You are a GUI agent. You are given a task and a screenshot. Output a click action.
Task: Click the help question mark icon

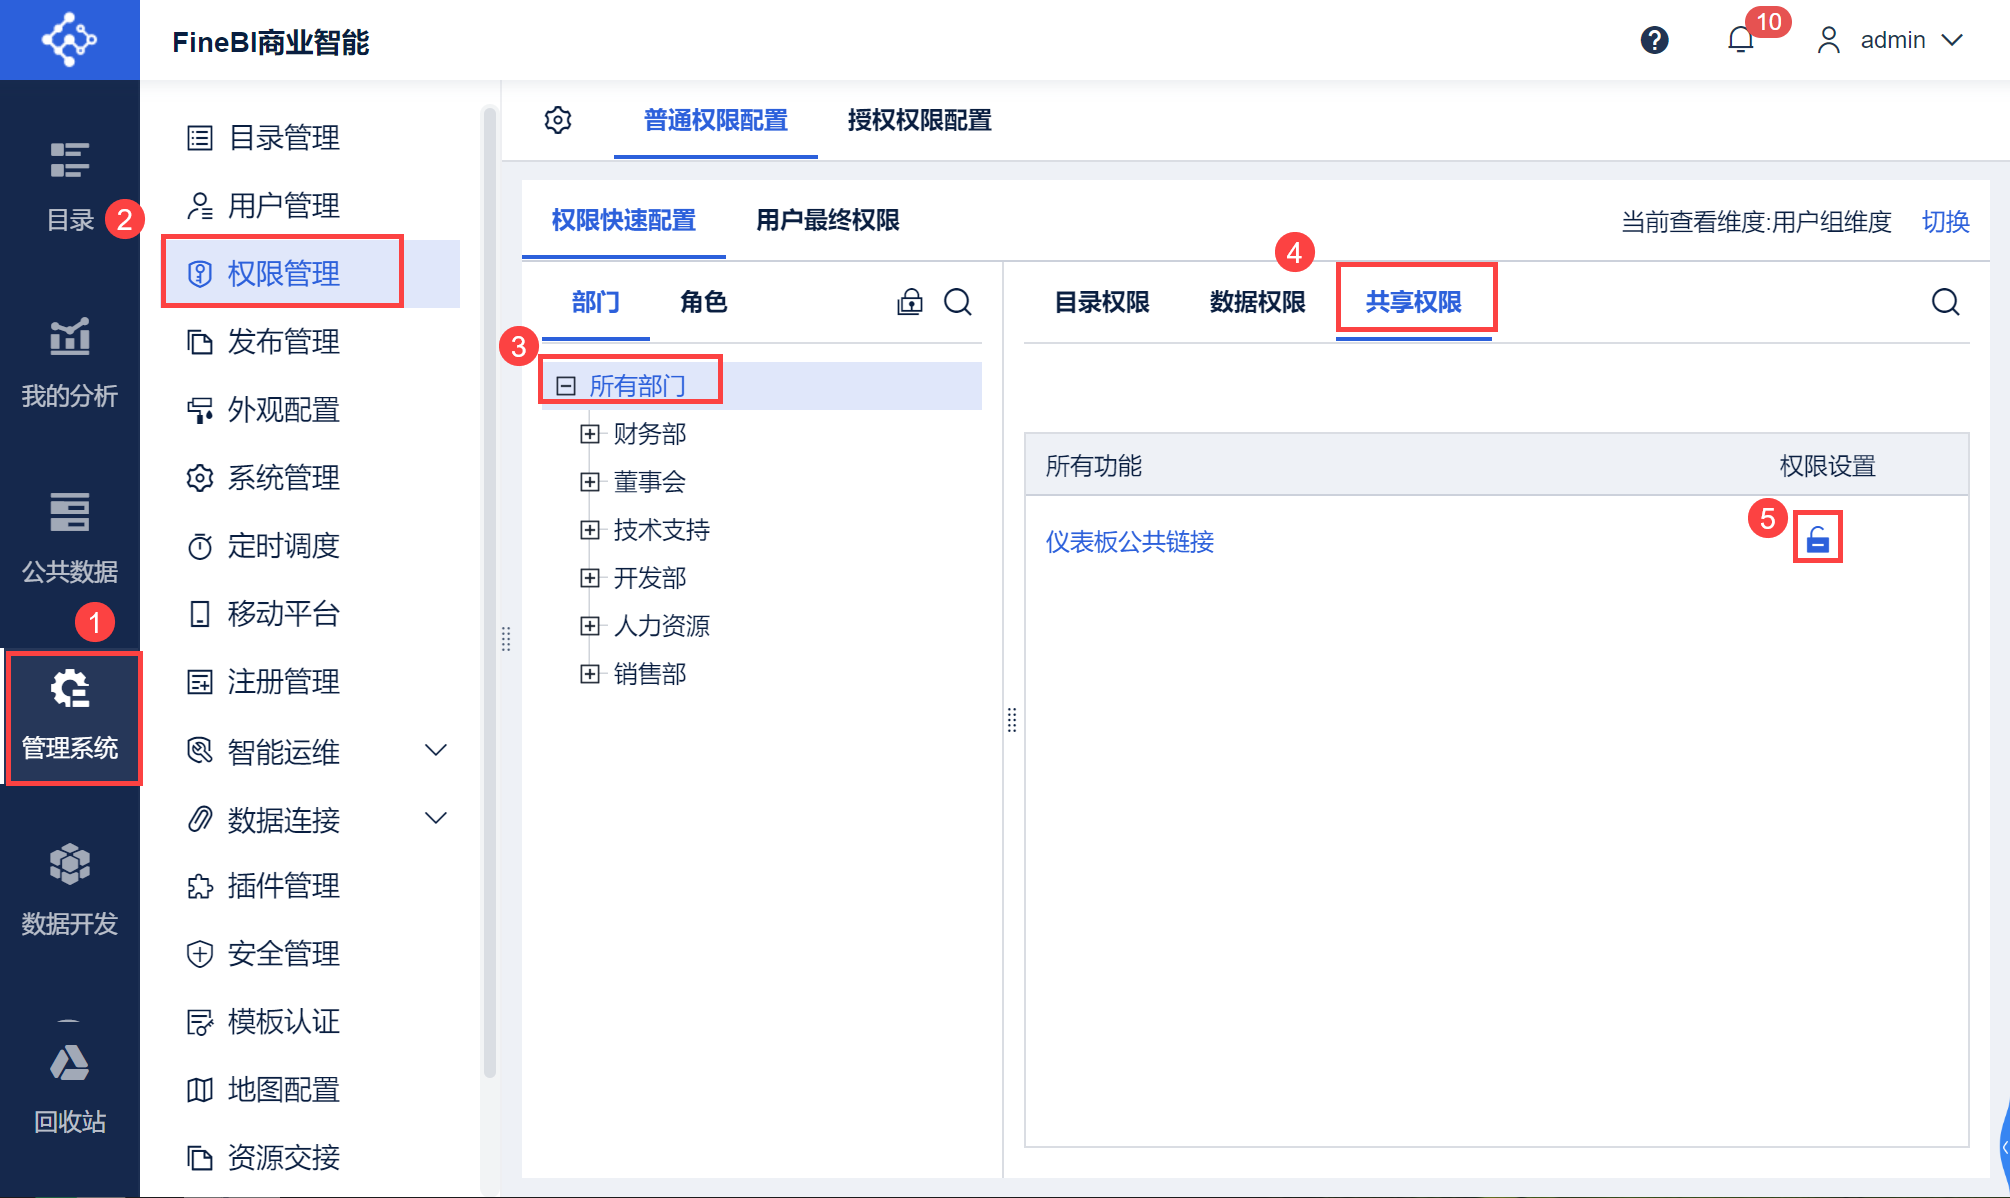[1654, 40]
